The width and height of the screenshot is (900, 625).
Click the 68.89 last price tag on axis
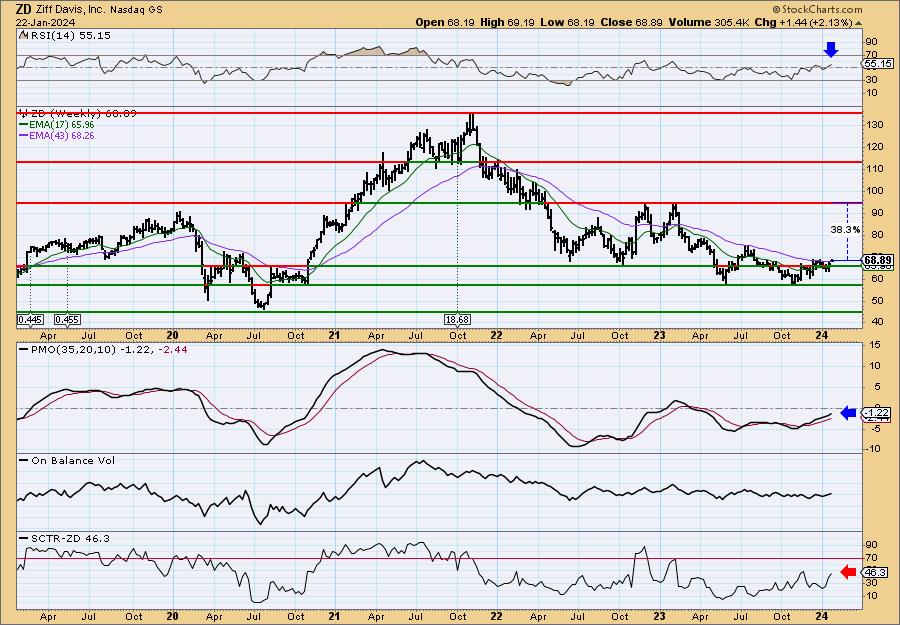[877, 259]
